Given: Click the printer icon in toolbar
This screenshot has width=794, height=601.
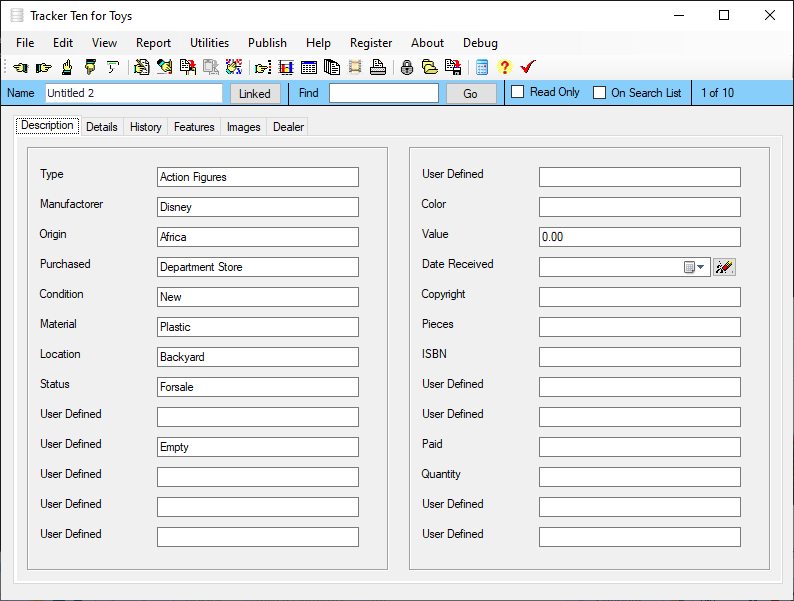Looking at the screenshot, I should tap(378, 67).
